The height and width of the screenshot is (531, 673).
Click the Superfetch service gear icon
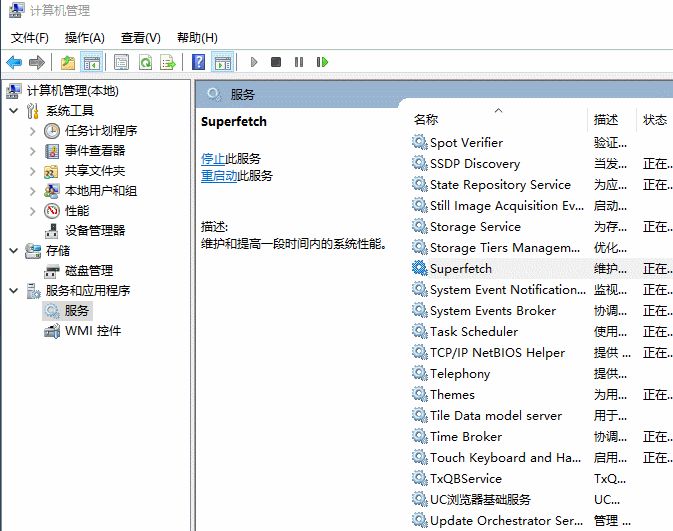[x=419, y=268]
